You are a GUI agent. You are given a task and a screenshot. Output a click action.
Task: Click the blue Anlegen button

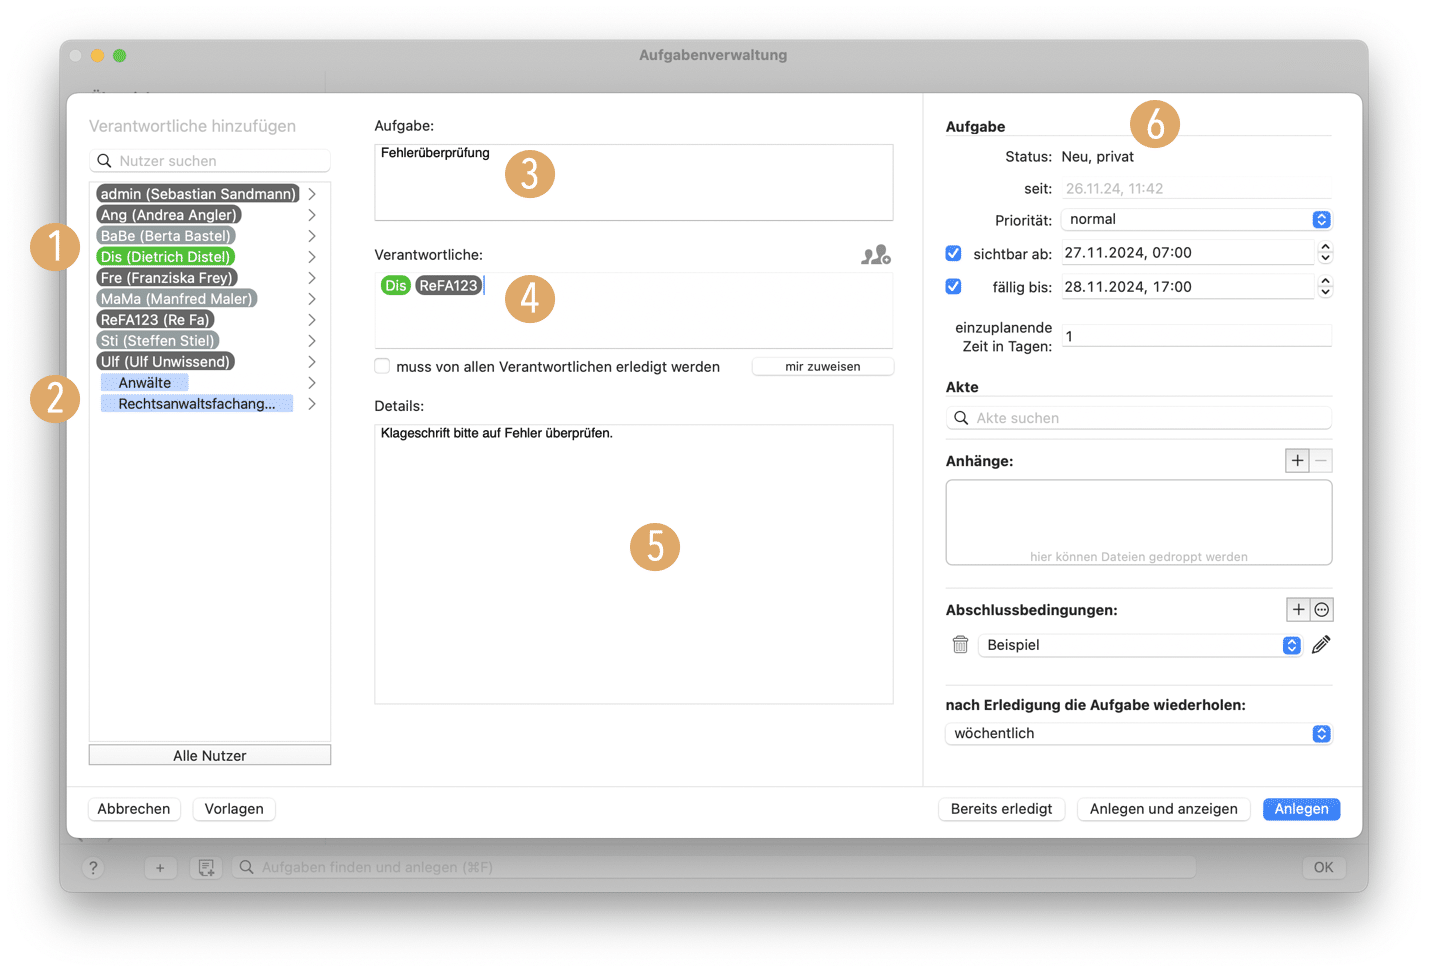click(x=1301, y=809)
